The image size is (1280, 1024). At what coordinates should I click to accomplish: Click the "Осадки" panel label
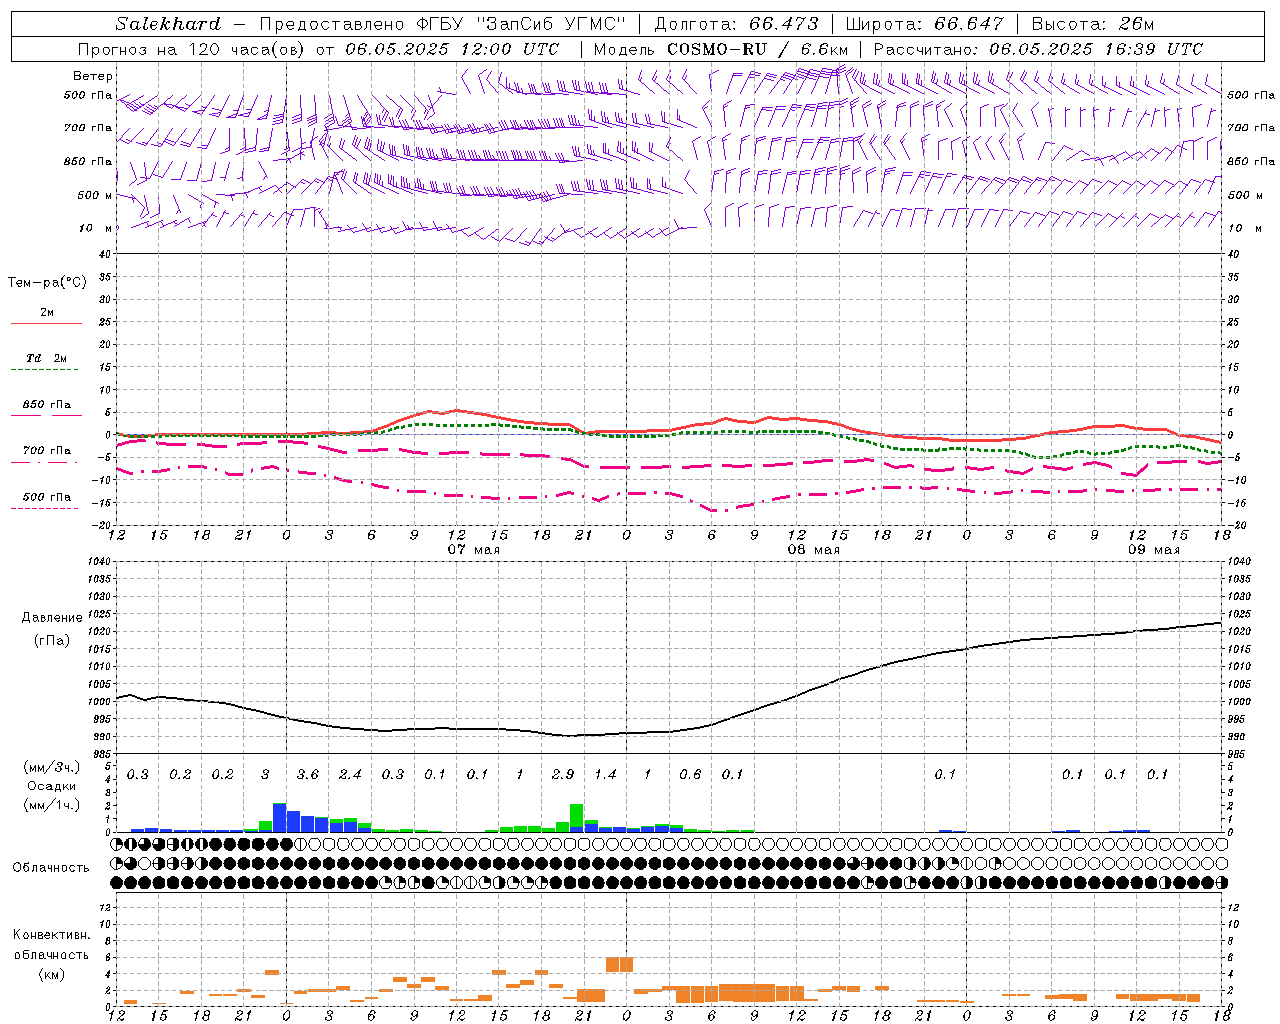coord(51,786)
